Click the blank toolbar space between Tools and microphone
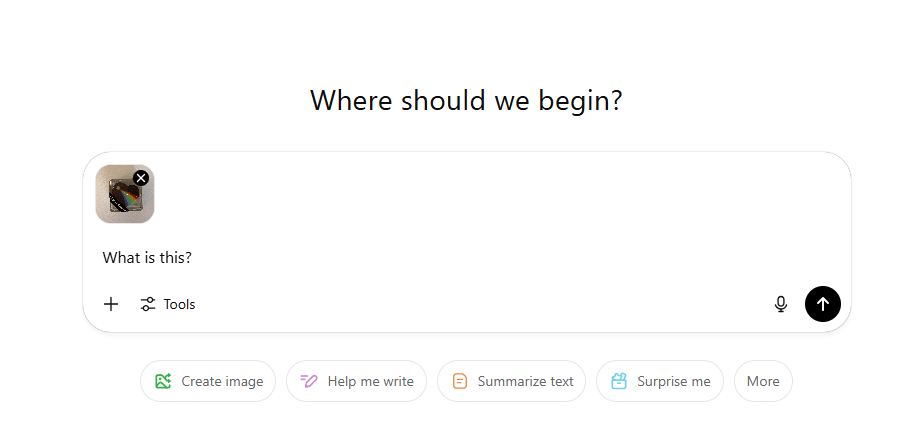Screen dimensions: 905x426 [x=480, y=304]
